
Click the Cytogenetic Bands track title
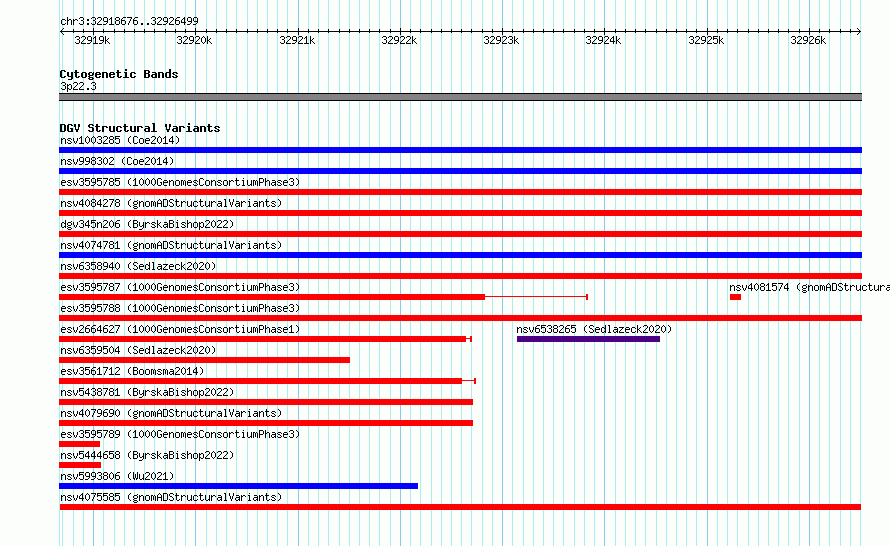(119, 74)
